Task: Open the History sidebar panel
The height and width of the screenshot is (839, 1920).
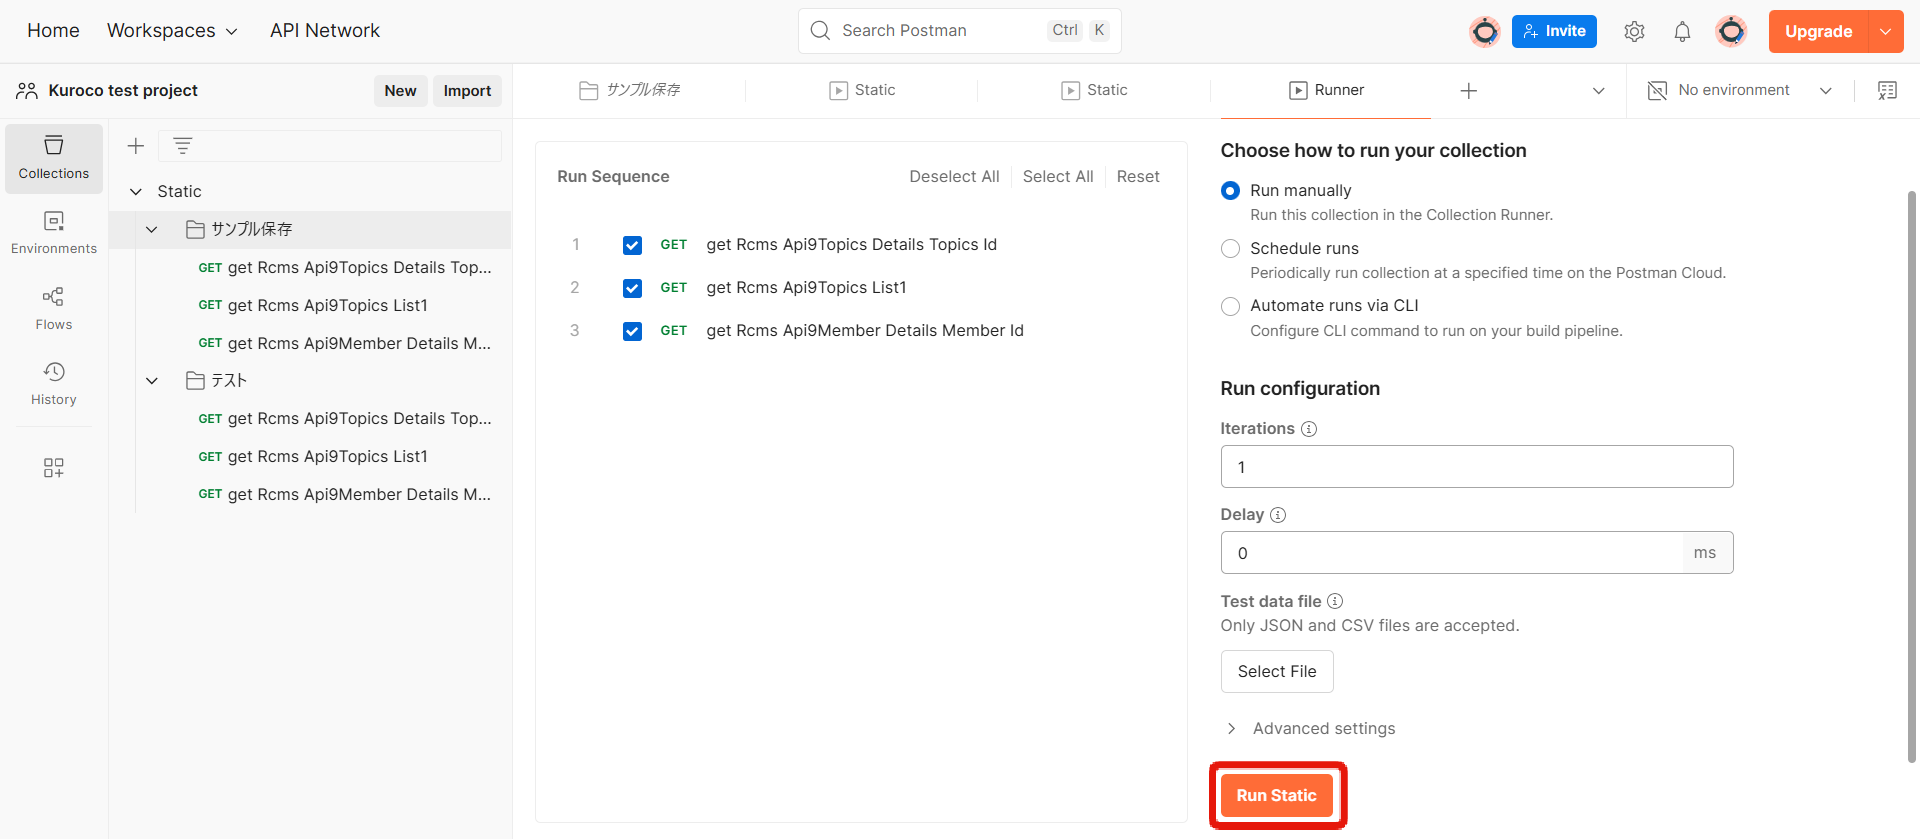Action: coord(54,383)
